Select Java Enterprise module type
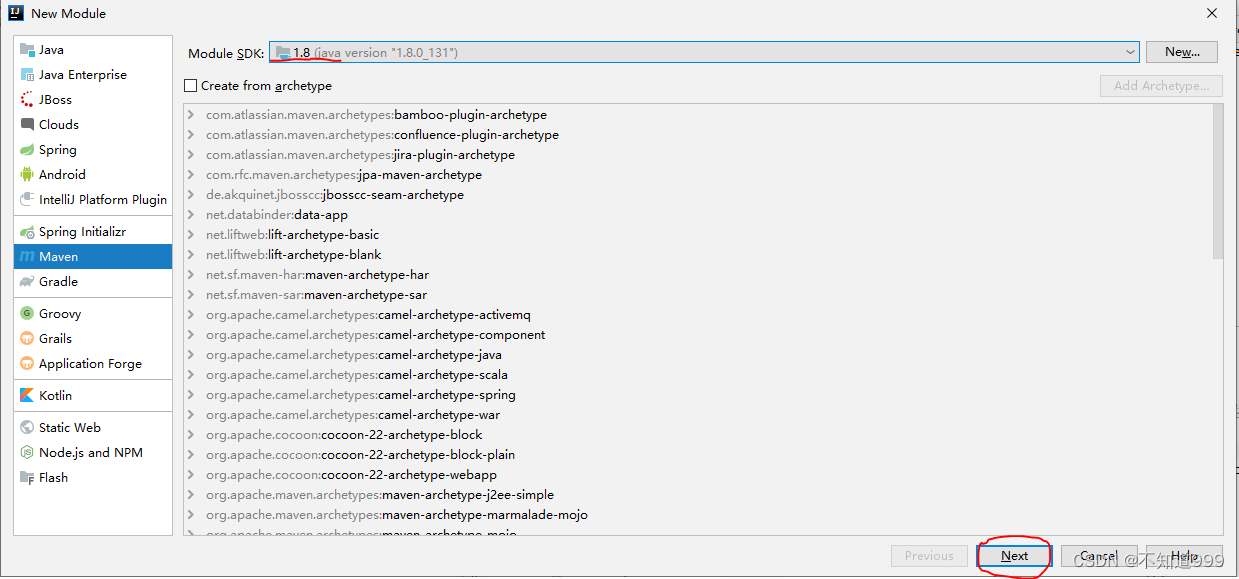Viewport: 1239px width, 579px height. point(83,75)
